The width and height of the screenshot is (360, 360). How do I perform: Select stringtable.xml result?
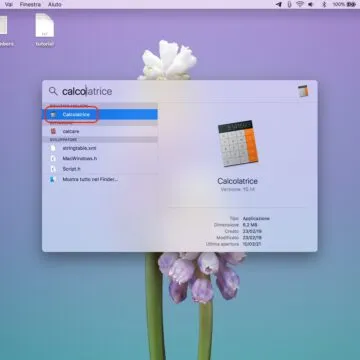(x=100, y=148)
